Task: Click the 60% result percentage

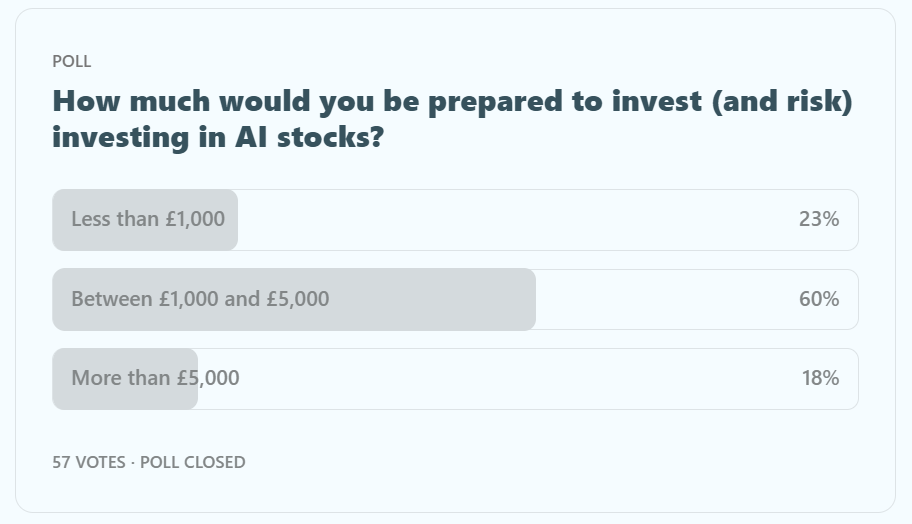Action: [x=818, y=299]
